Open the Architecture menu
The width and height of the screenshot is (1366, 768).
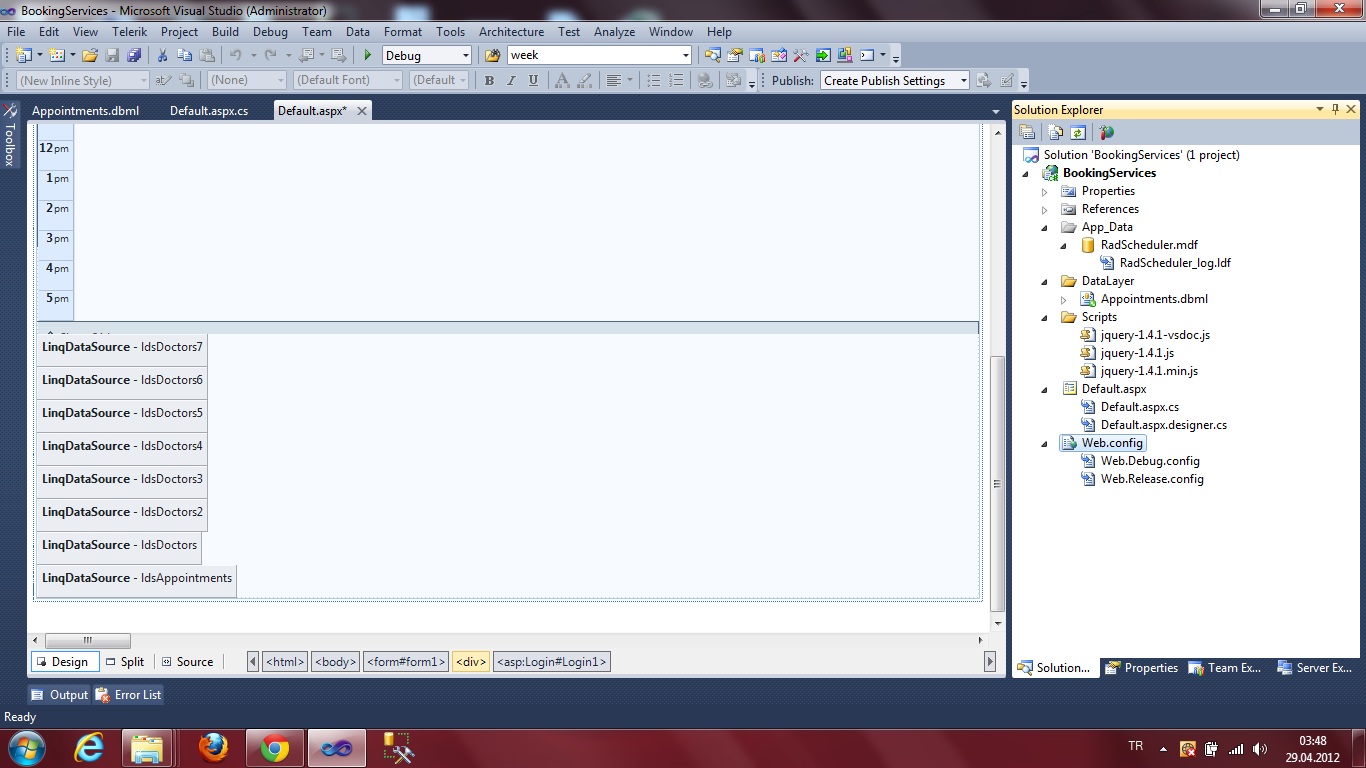[x=511, y=32]
